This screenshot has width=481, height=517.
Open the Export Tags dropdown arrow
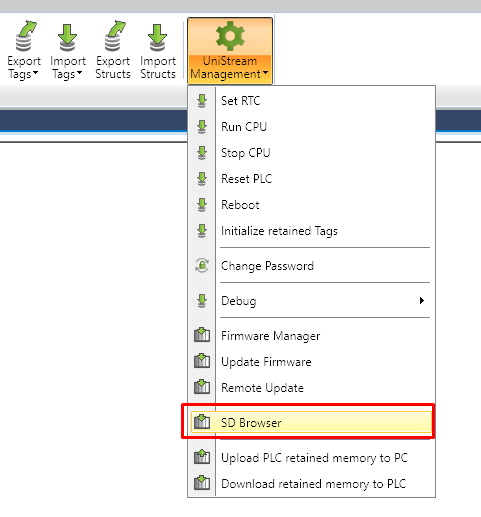tap(35, 72)
